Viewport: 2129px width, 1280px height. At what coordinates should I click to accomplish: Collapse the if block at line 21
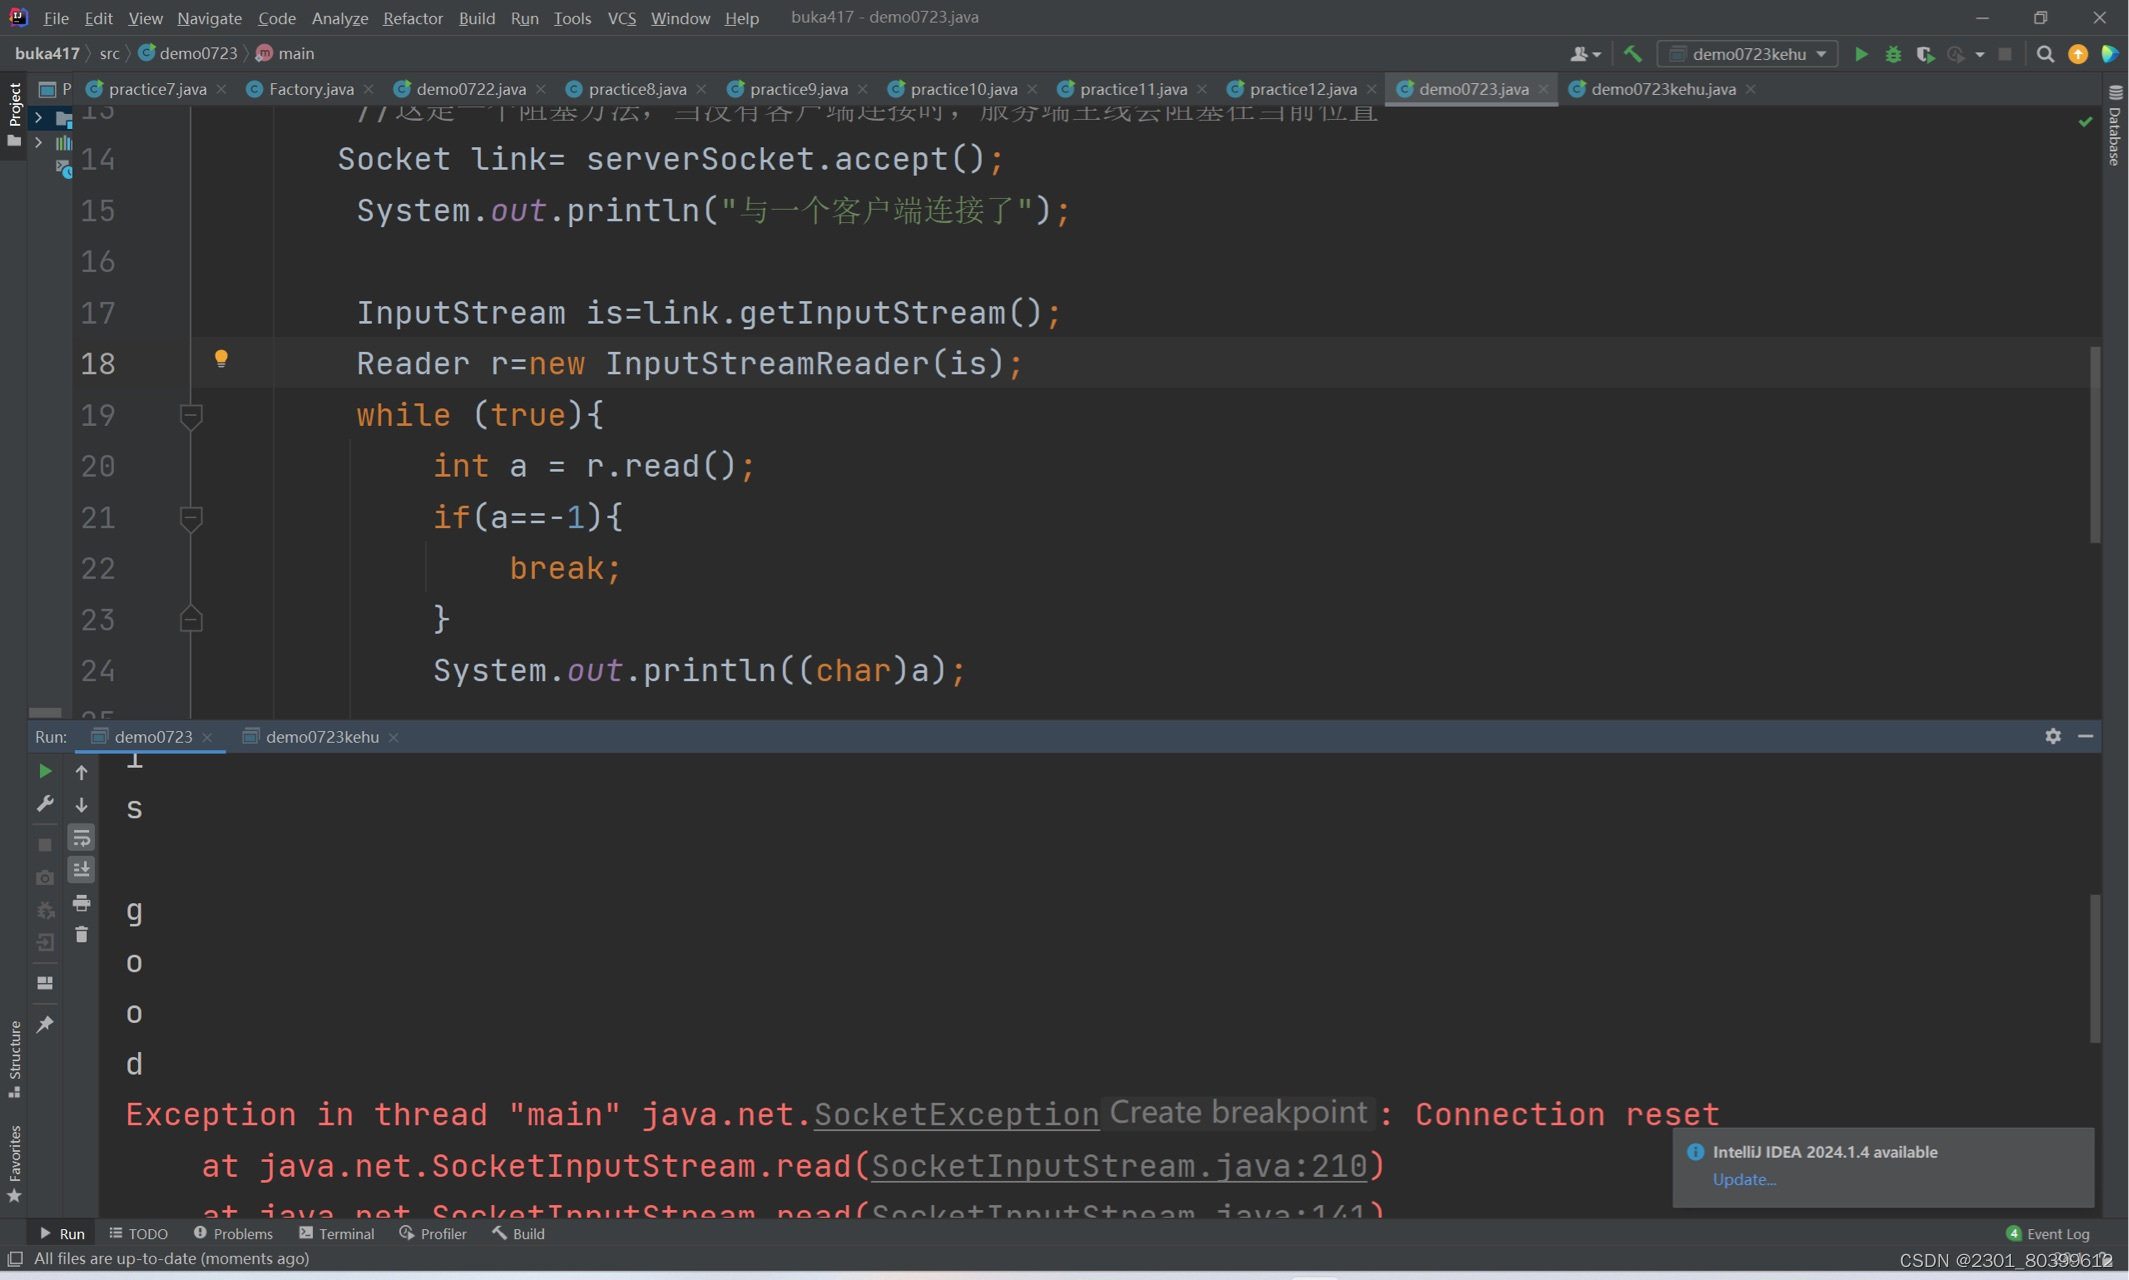(x=191, y=518)
